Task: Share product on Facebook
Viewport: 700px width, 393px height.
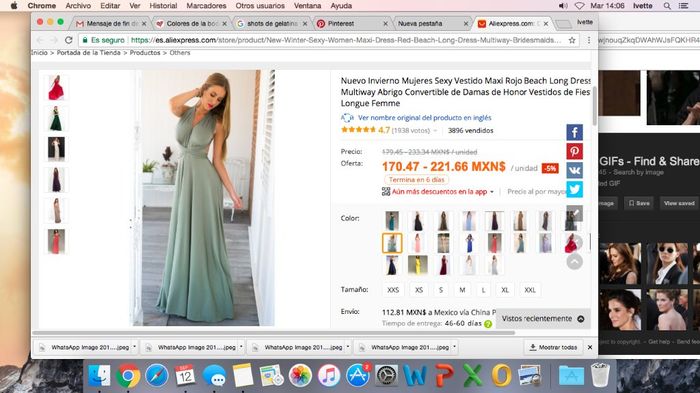Action: (x=575, y=132)
